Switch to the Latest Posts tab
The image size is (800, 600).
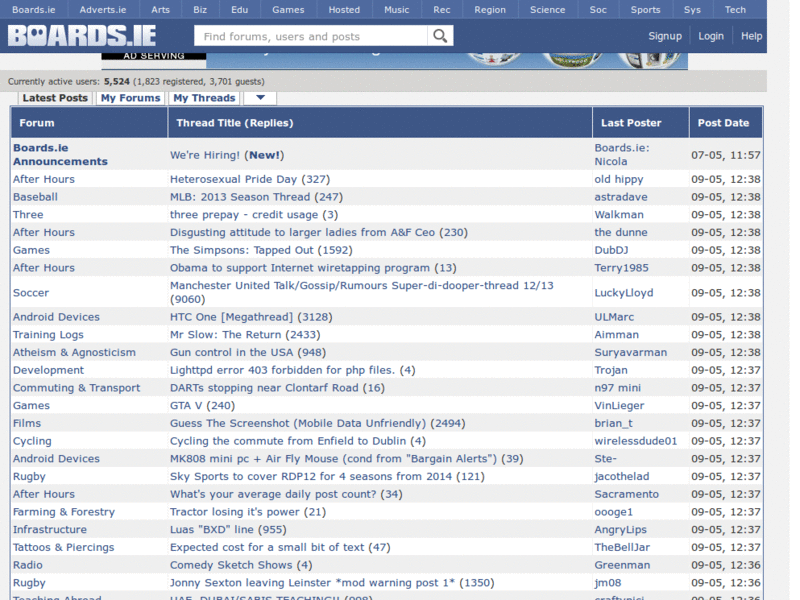pyautogui.click(x=55, y=98)
